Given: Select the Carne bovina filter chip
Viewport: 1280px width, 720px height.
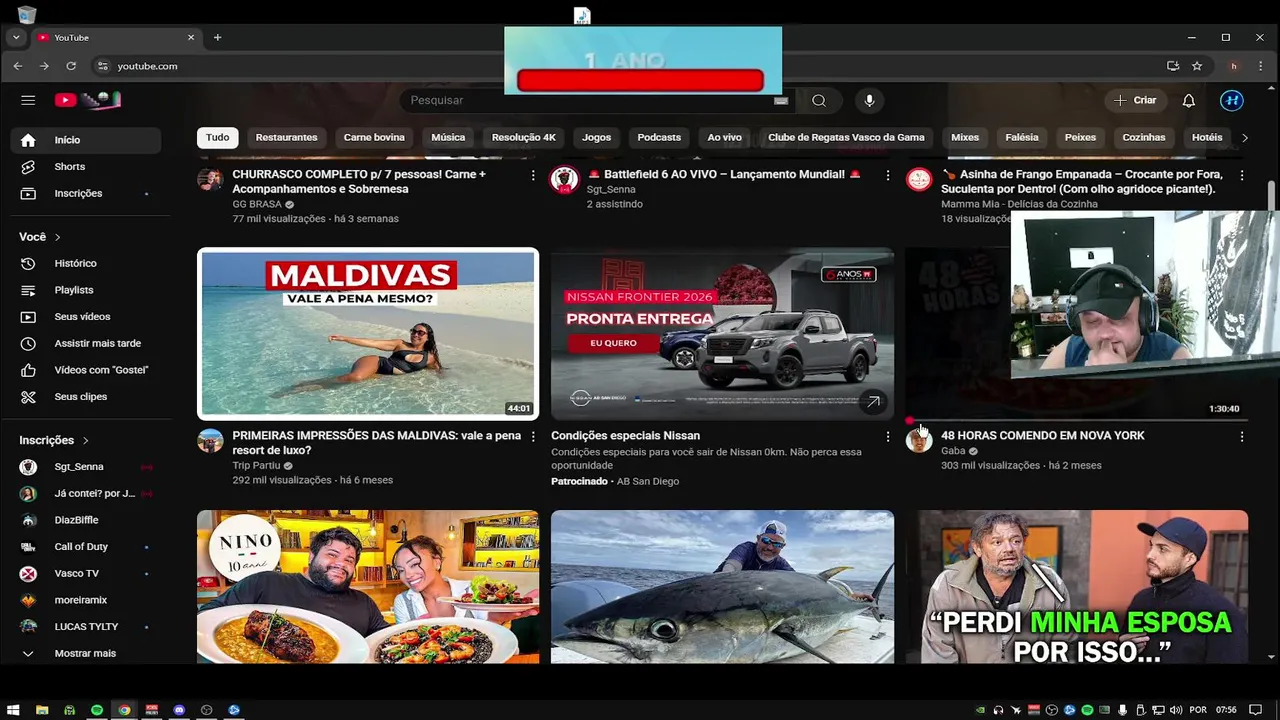Looking at the screenshot, I should [x=374, y=137].
